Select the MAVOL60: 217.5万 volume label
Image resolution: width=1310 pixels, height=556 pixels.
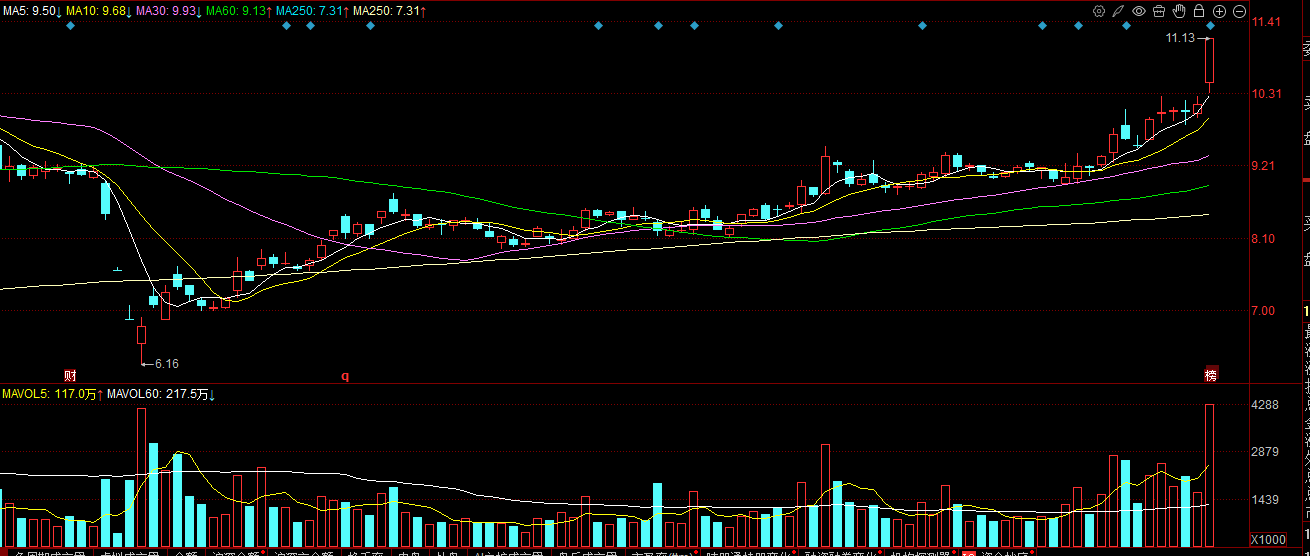(x=161, y=395)
